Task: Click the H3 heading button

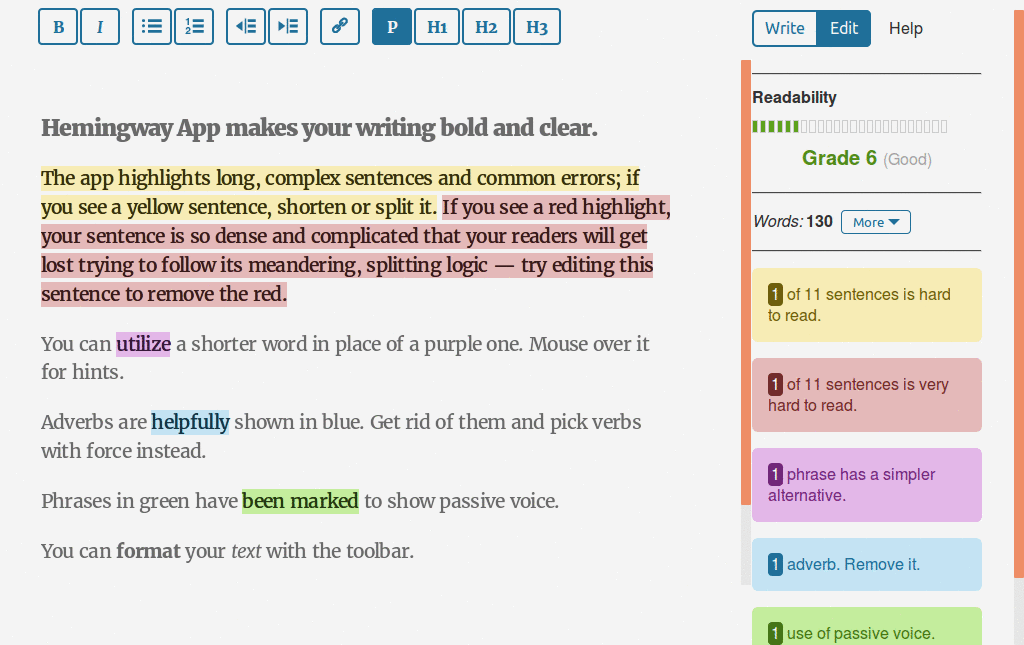Action: pos(536,26)
